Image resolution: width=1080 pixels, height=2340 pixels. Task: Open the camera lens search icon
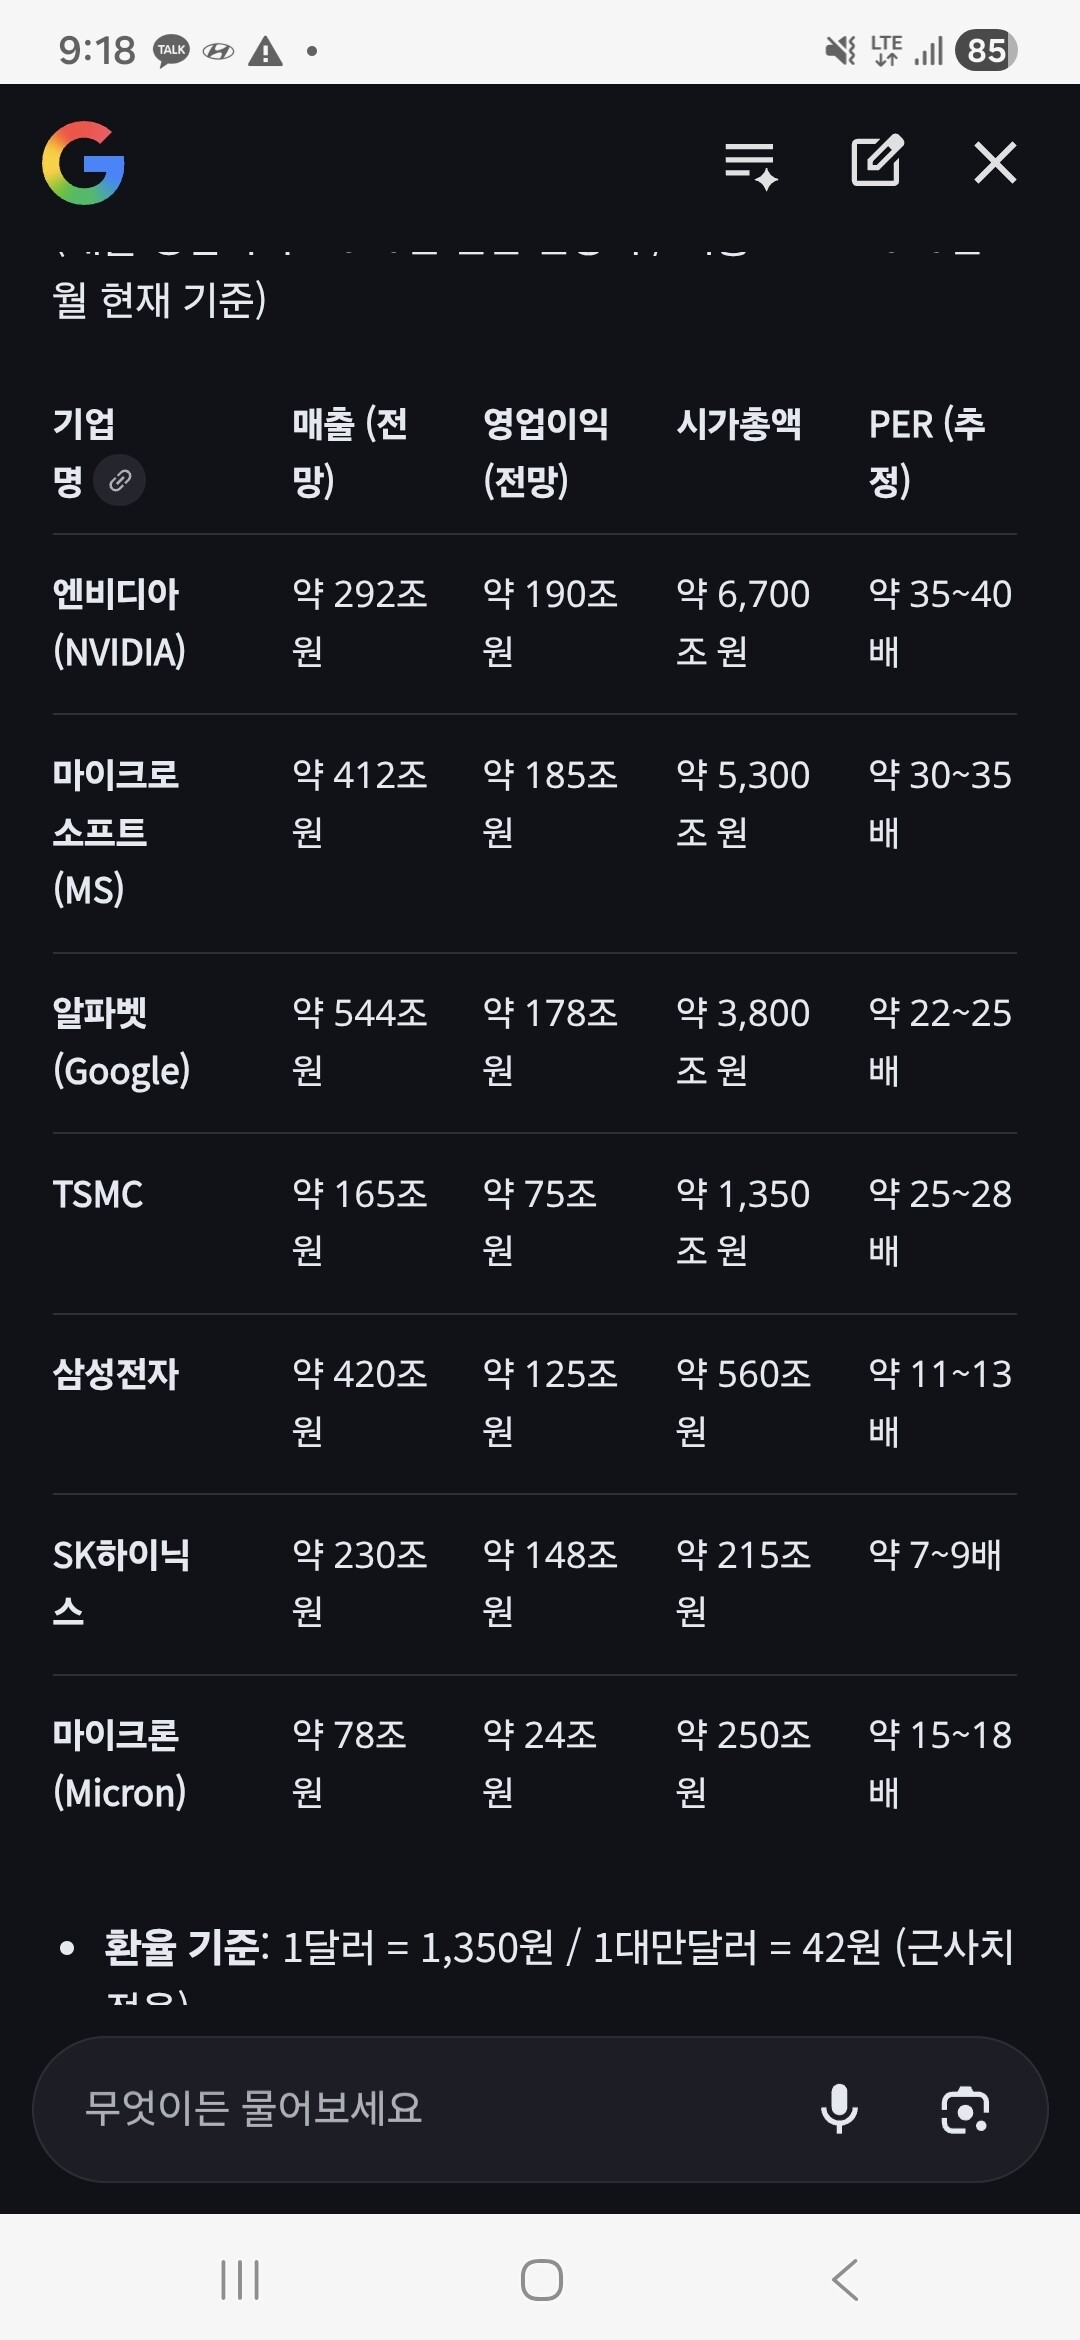tap(965, 2110)
